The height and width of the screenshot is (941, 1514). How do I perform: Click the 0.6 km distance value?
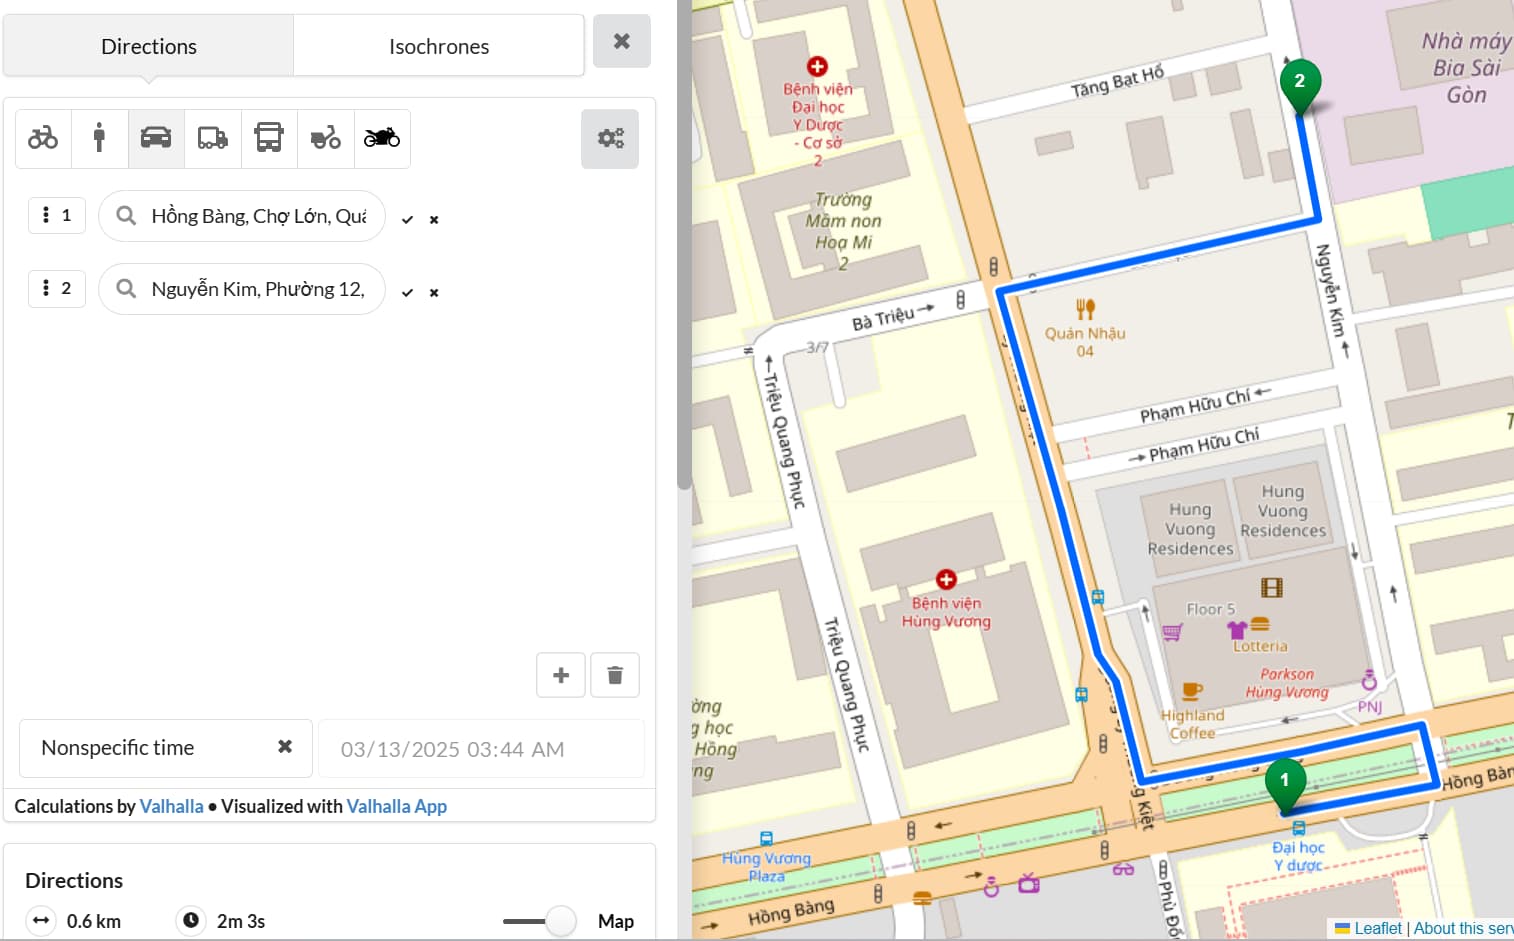click(94, 921)
